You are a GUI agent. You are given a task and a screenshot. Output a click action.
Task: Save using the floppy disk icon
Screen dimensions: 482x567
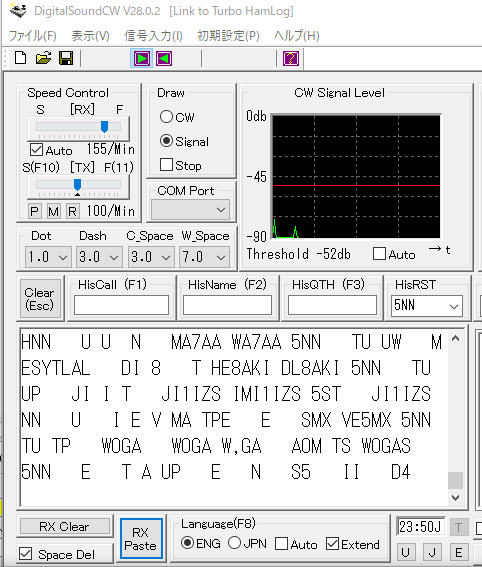(x=66, y=58)
